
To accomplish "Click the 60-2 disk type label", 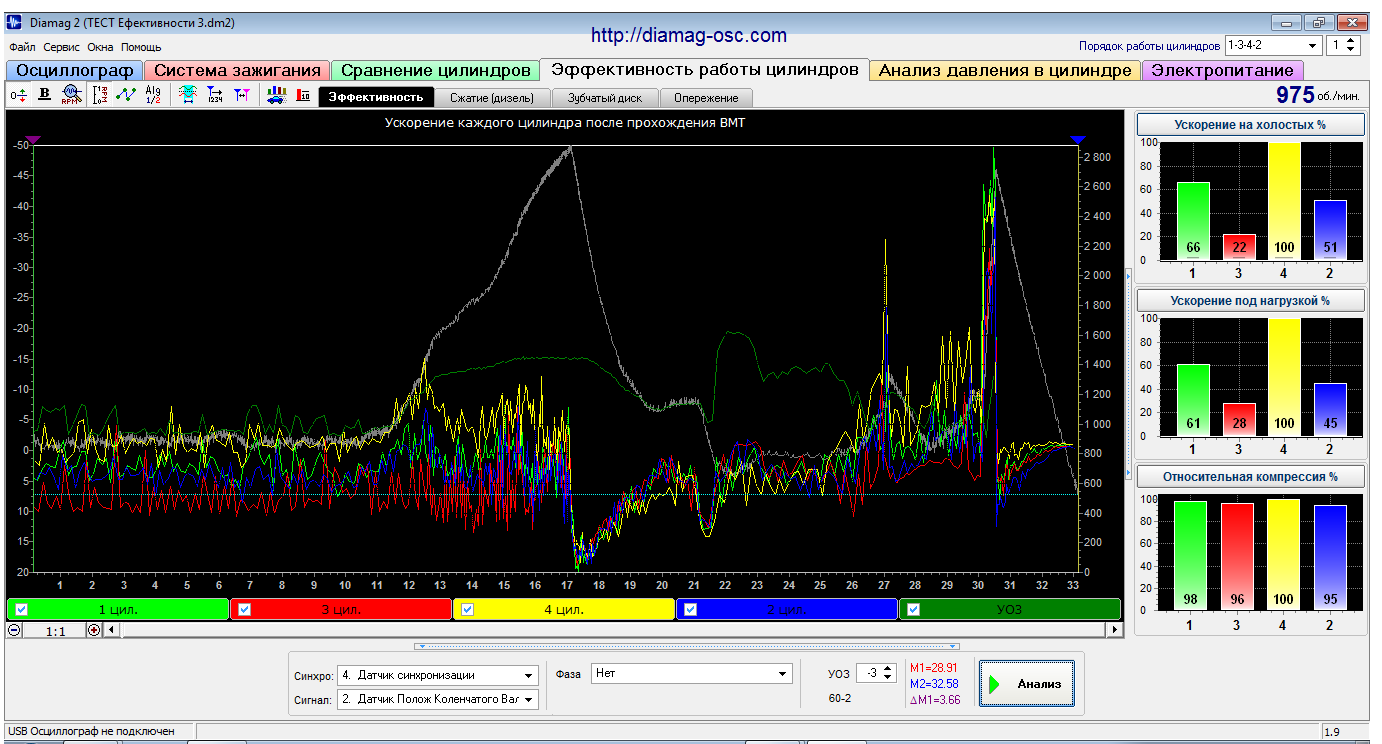I will coord(840,698).
